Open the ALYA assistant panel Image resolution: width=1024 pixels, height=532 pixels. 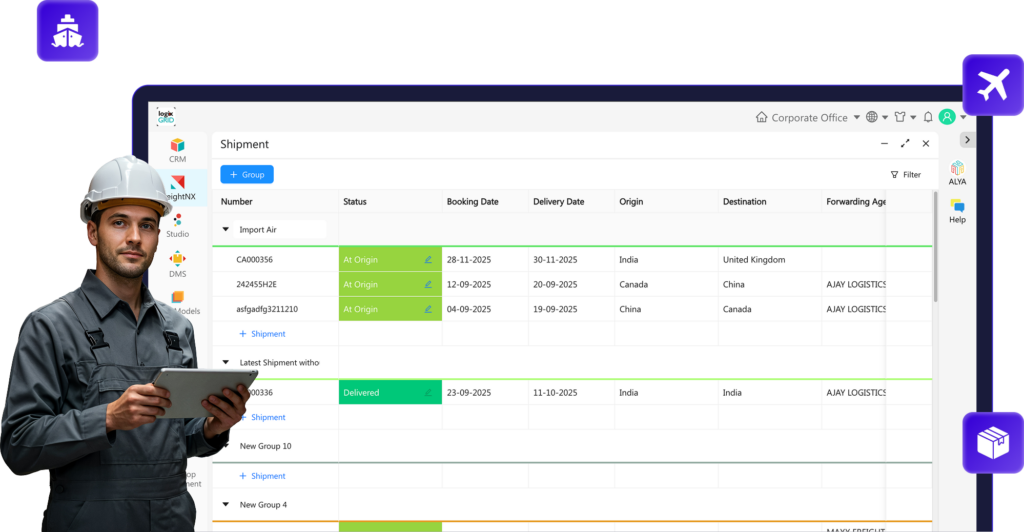(957, 173)
